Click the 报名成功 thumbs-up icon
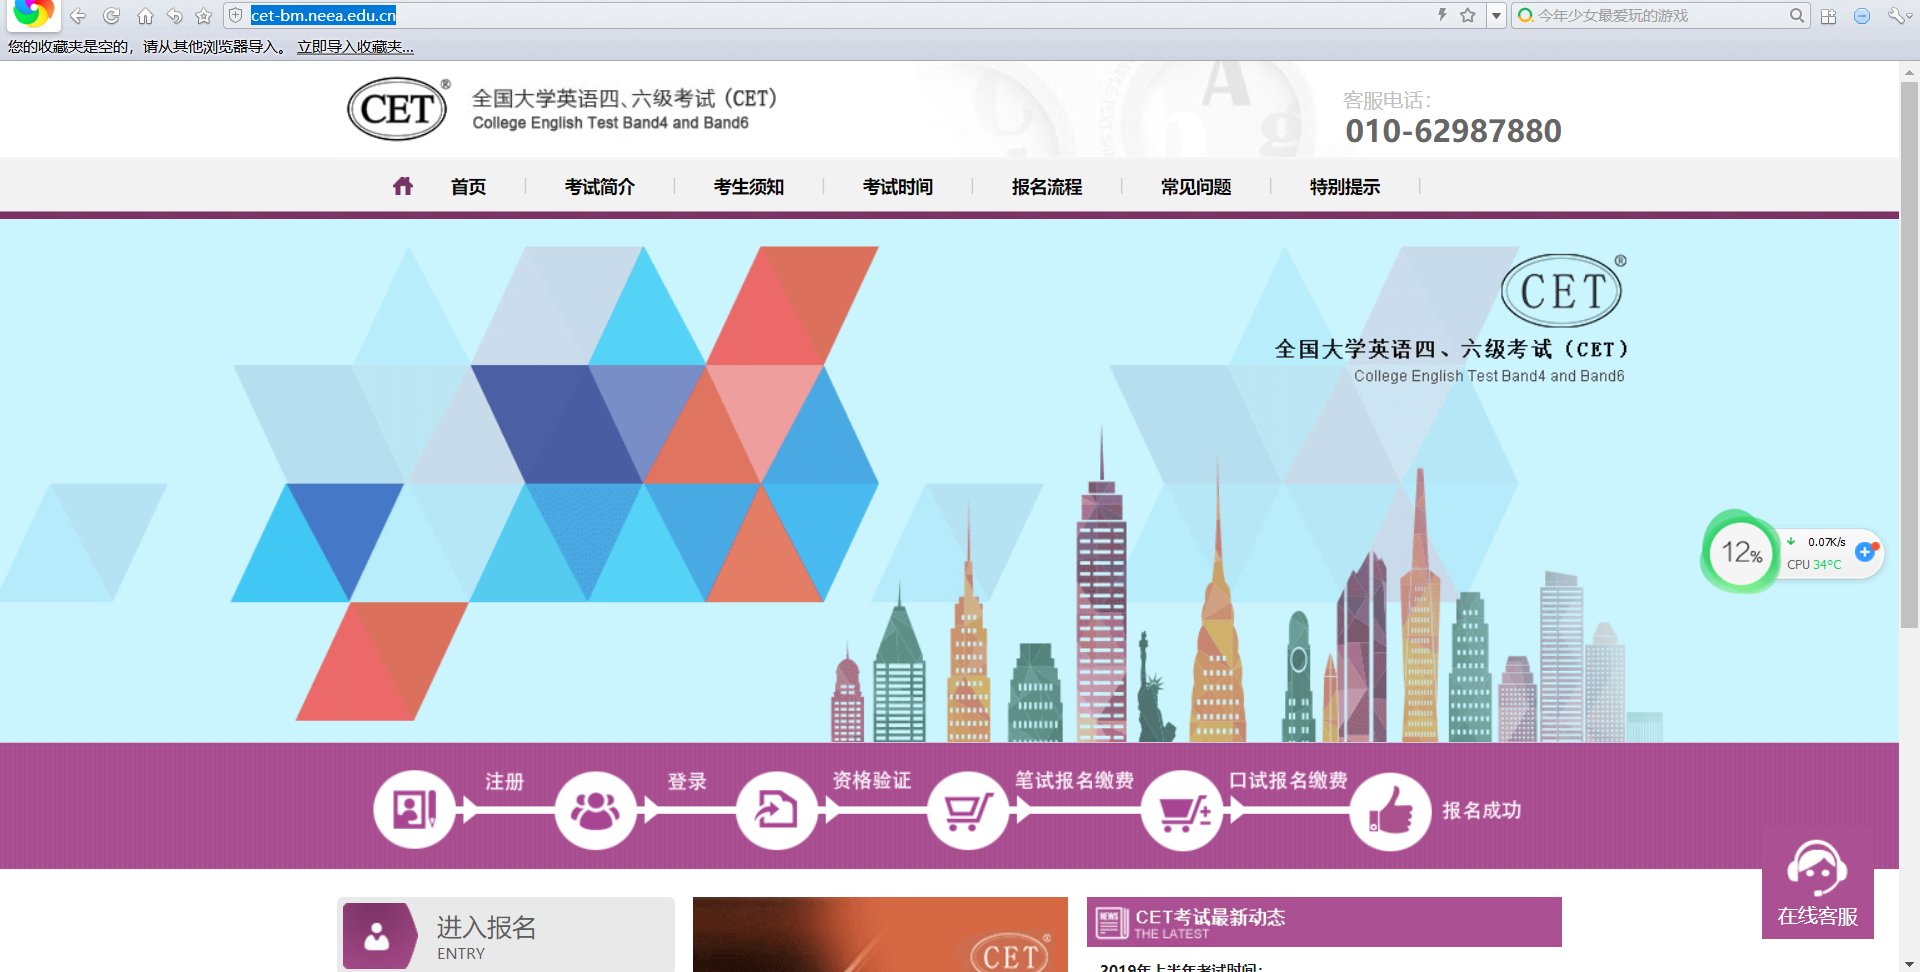Viewport: 1920px width, 972px height. [1390, 810]
